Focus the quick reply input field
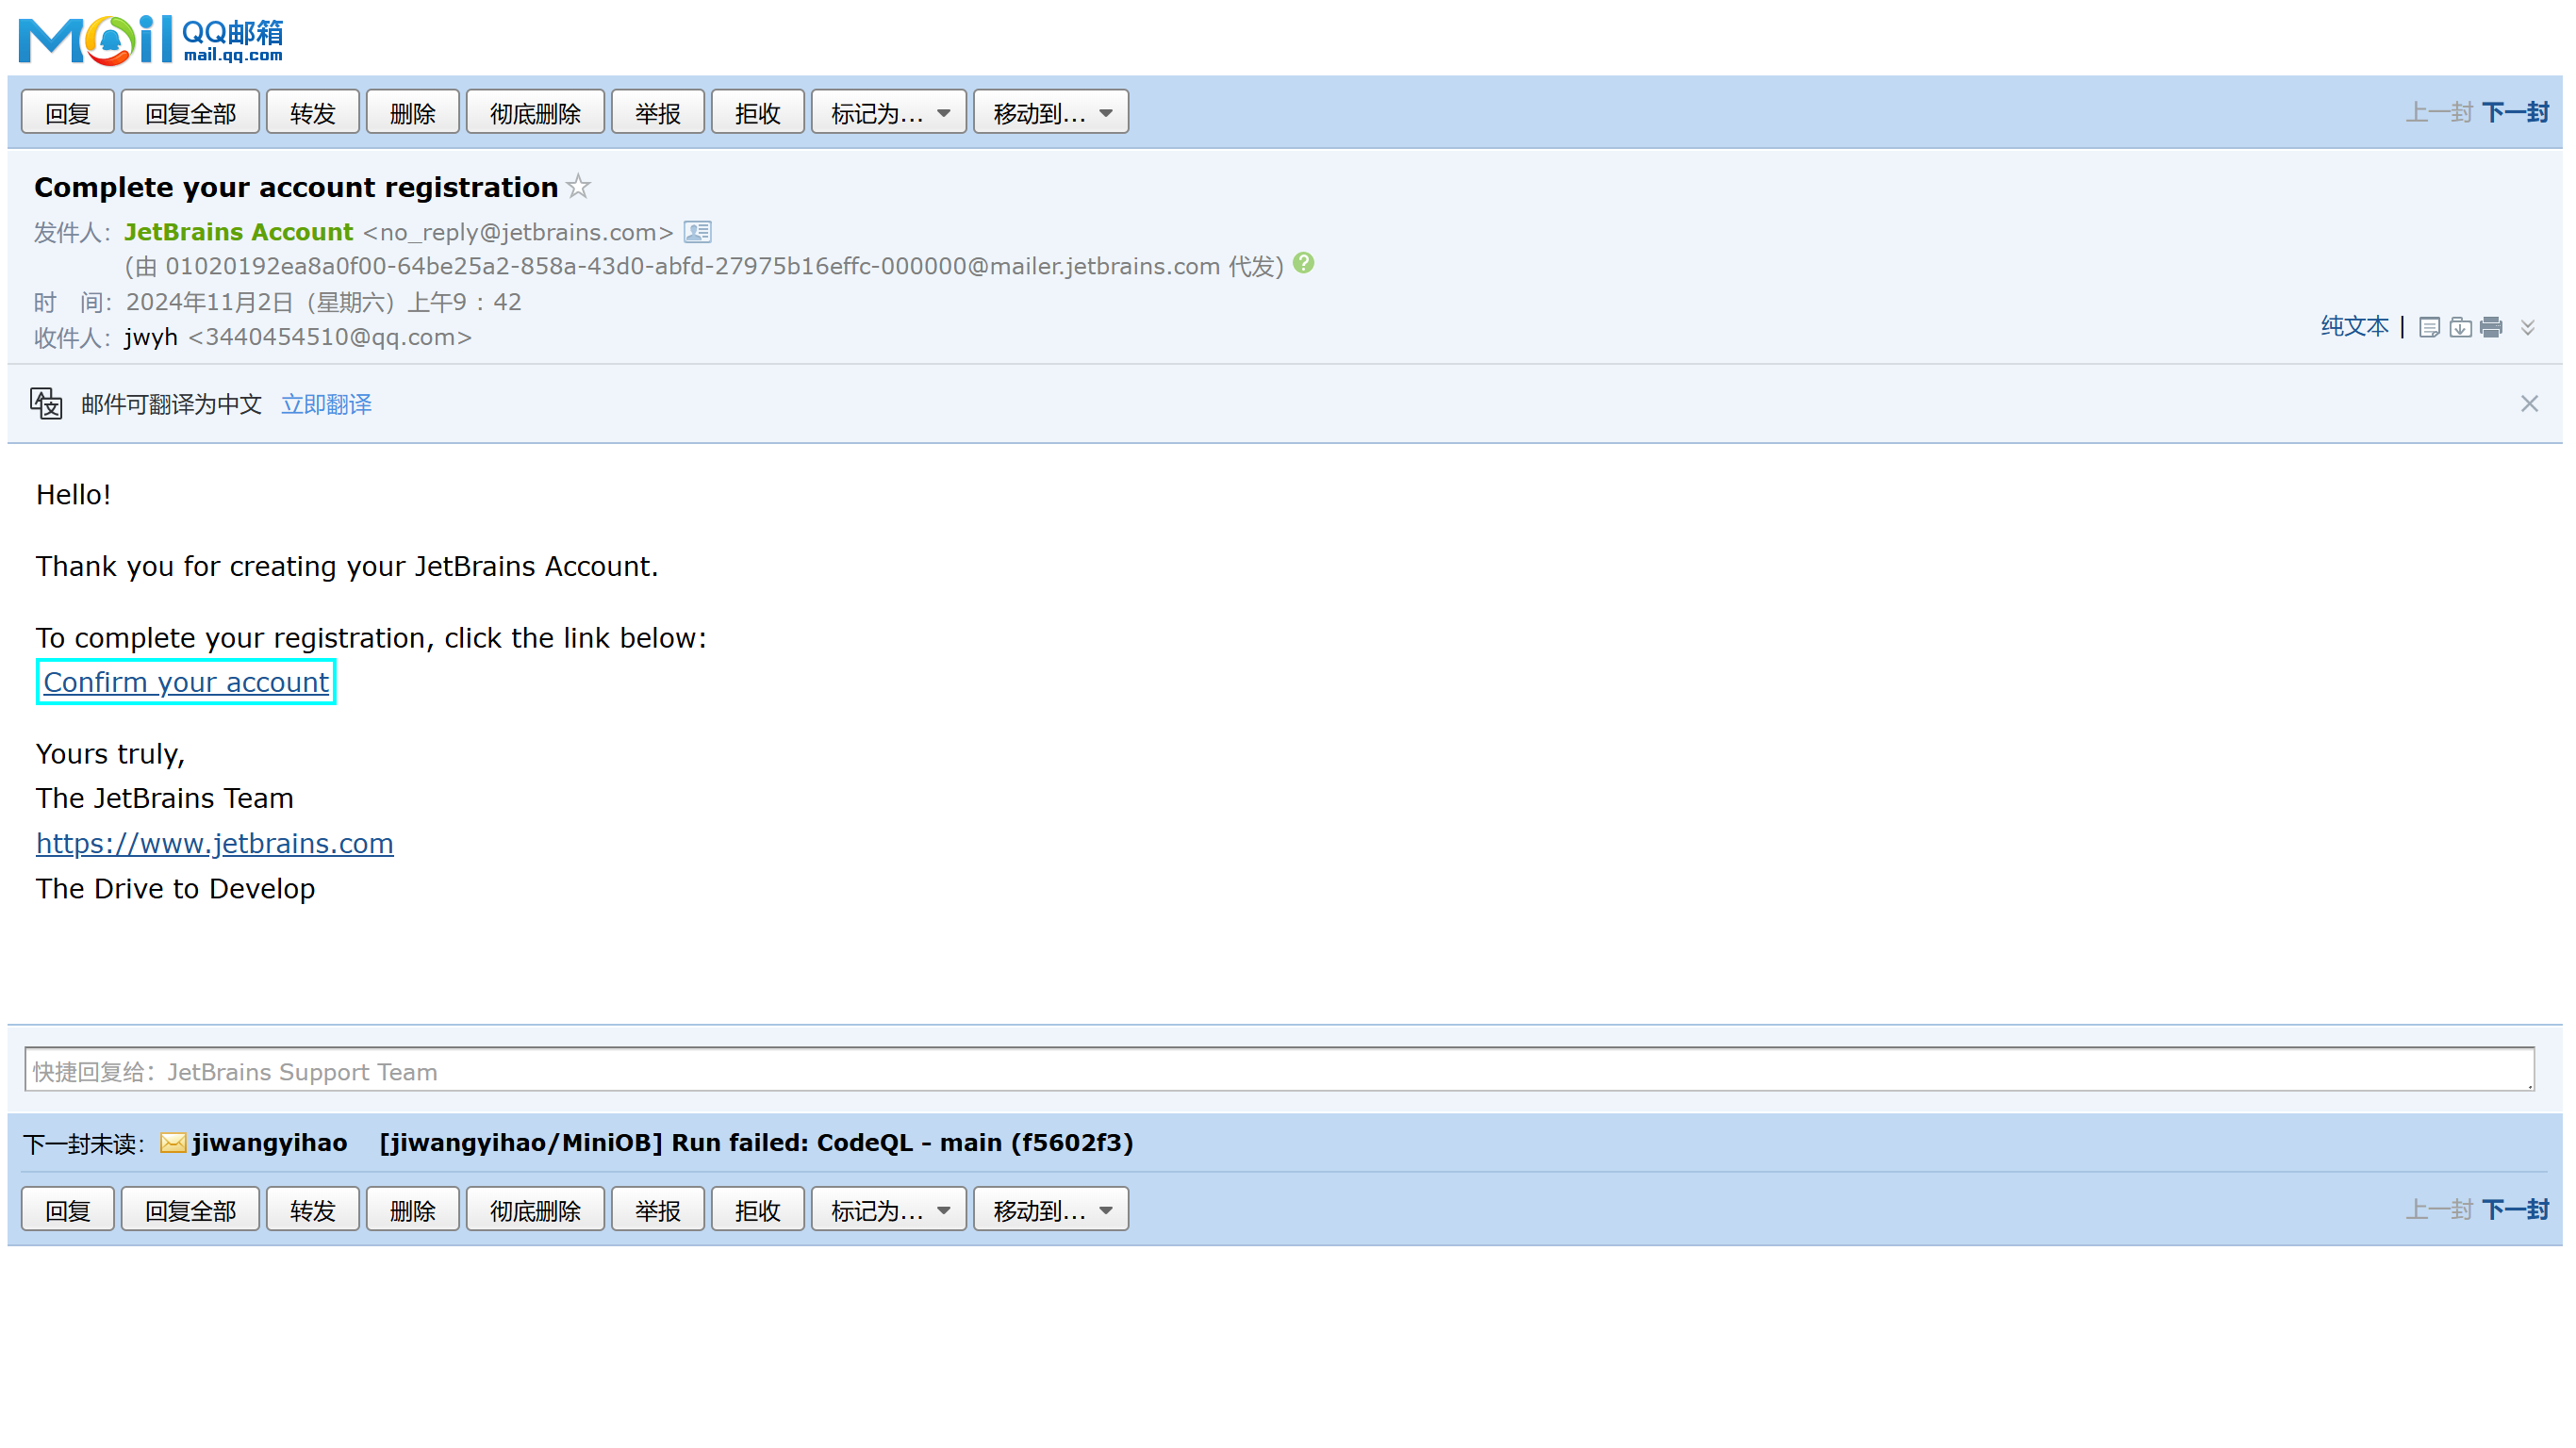Viewport: 2576px width, 1448px height. pos(1279,1070)
